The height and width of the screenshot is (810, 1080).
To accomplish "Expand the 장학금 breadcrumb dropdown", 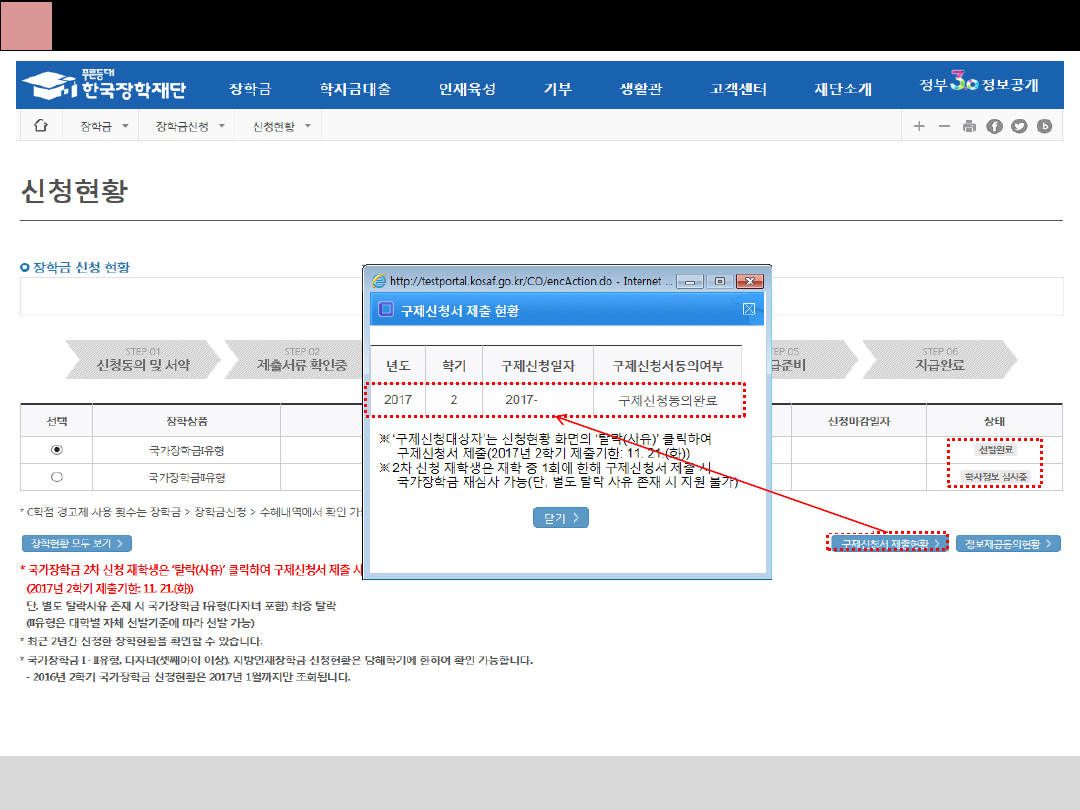I will click(x=104, y=126).
